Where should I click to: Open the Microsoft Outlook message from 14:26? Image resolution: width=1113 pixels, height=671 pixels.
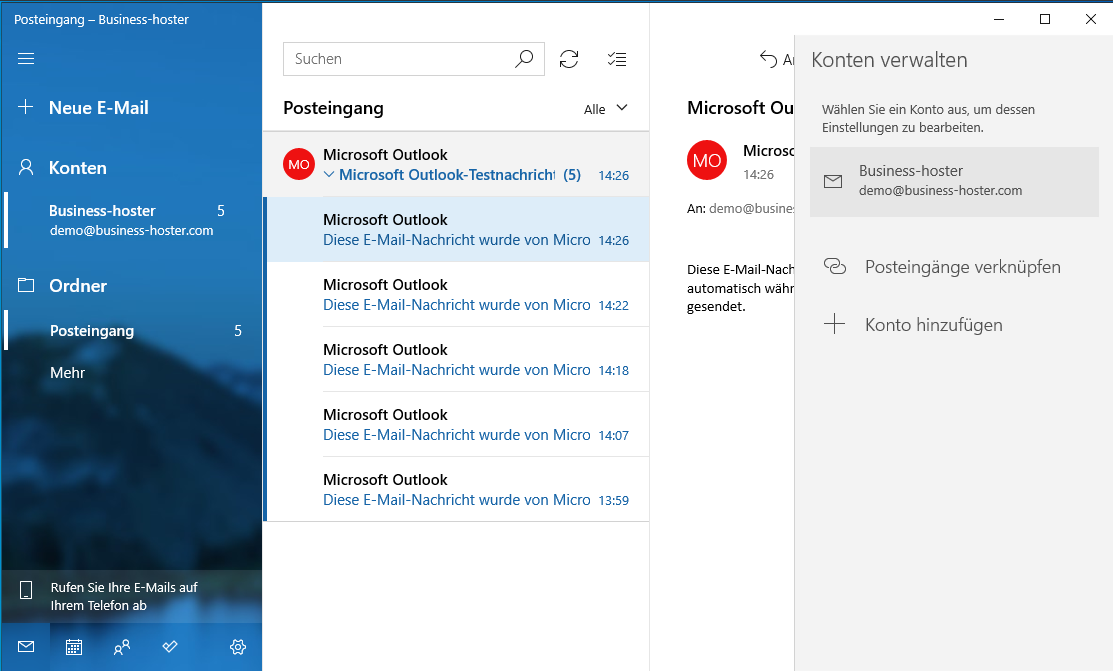pos(456,229)
